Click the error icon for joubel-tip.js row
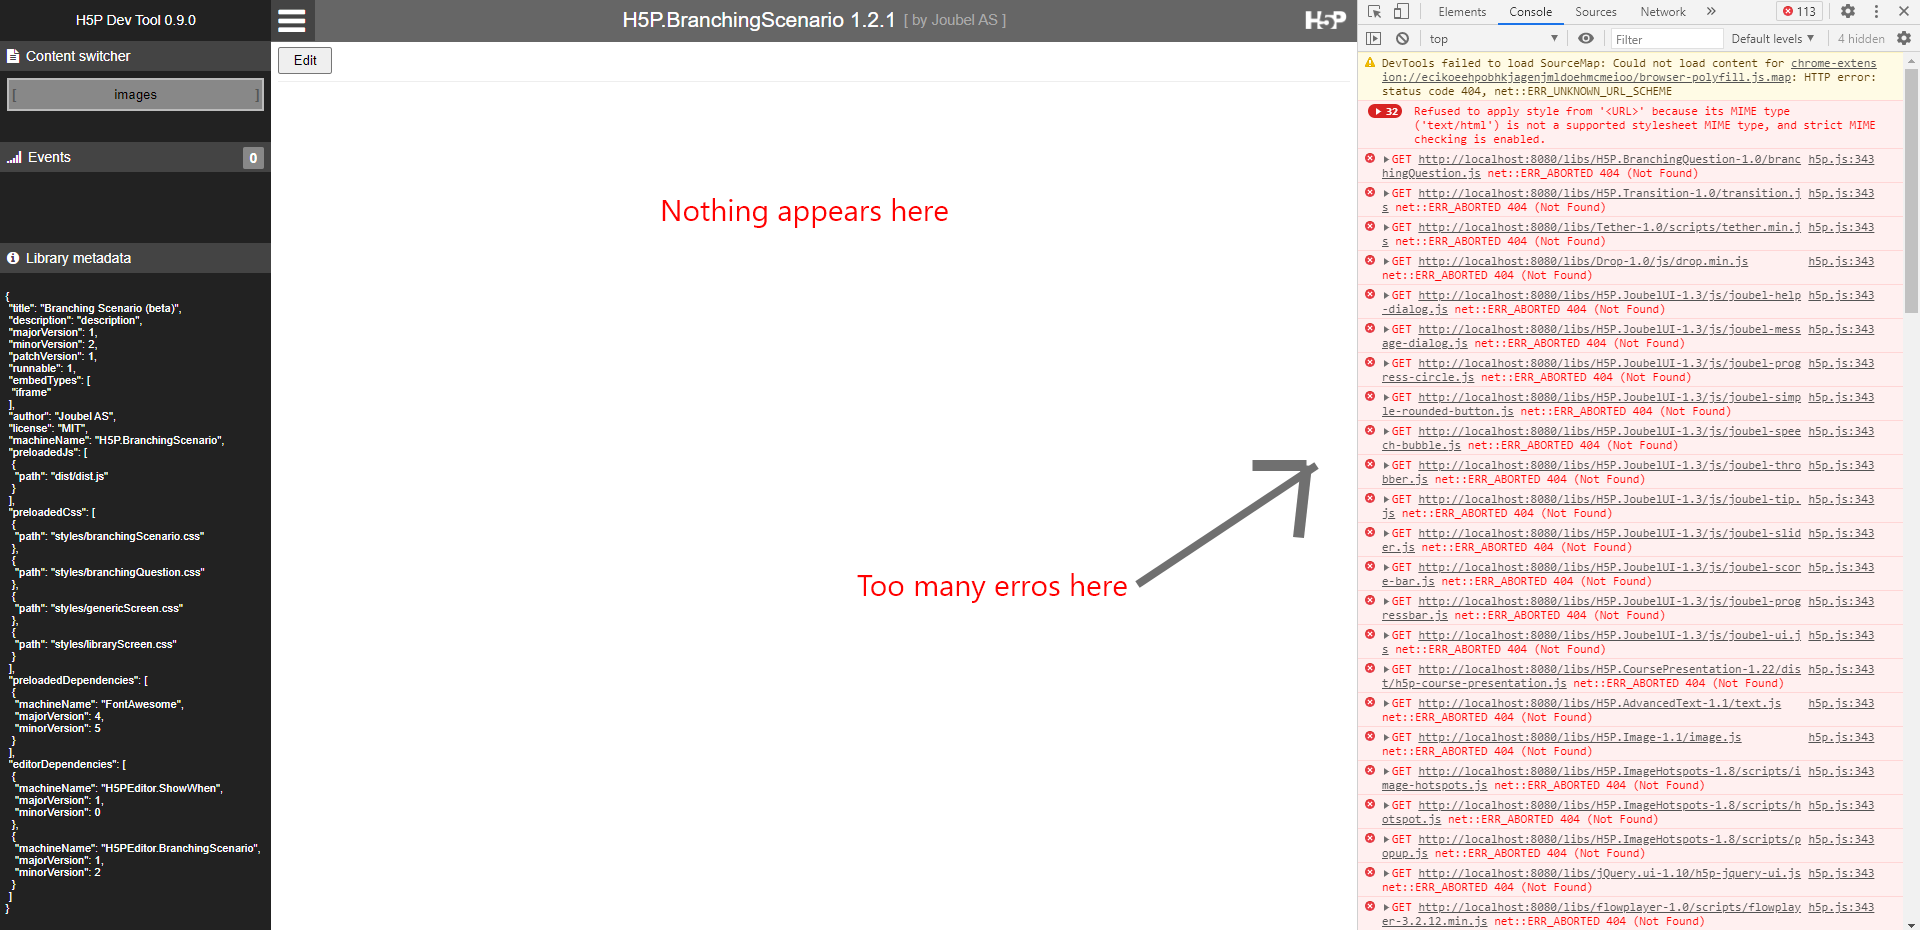This screenshot has width=1920, height=930. [1370, 498]
